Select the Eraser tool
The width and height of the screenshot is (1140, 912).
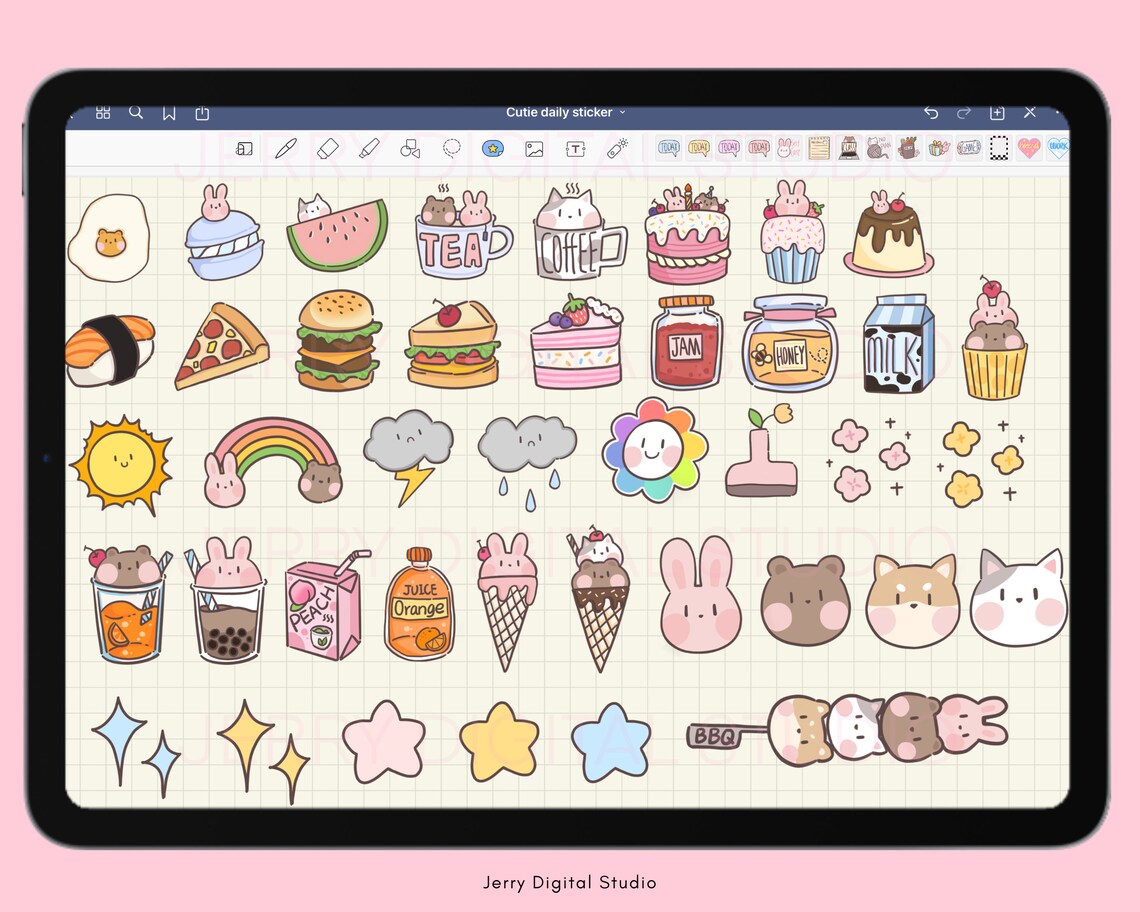pyautogui.click(x=328, y=148)
